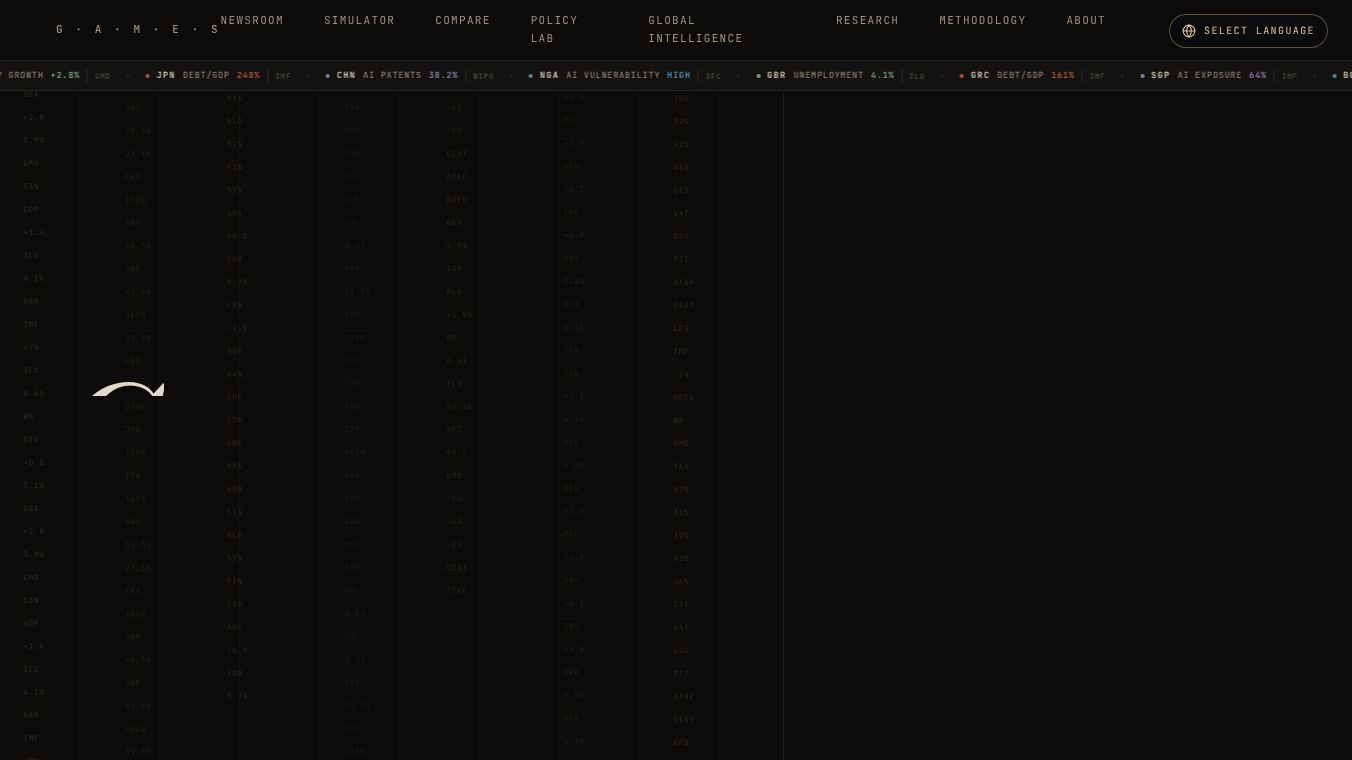Click the Growth +2.8% ticker entry
Viewport: 1352px width, 760px height.
point(55,76)
